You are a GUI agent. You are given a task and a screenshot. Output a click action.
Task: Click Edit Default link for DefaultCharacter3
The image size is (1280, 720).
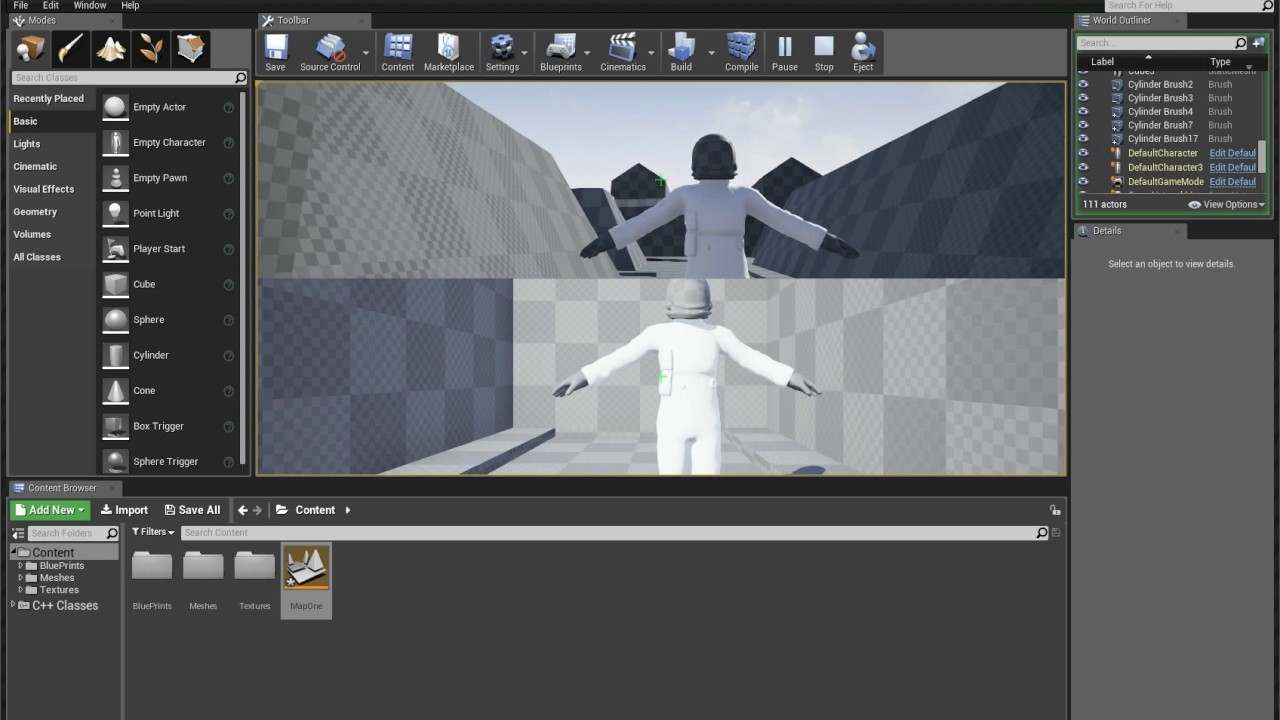[x=1232, y=167]
